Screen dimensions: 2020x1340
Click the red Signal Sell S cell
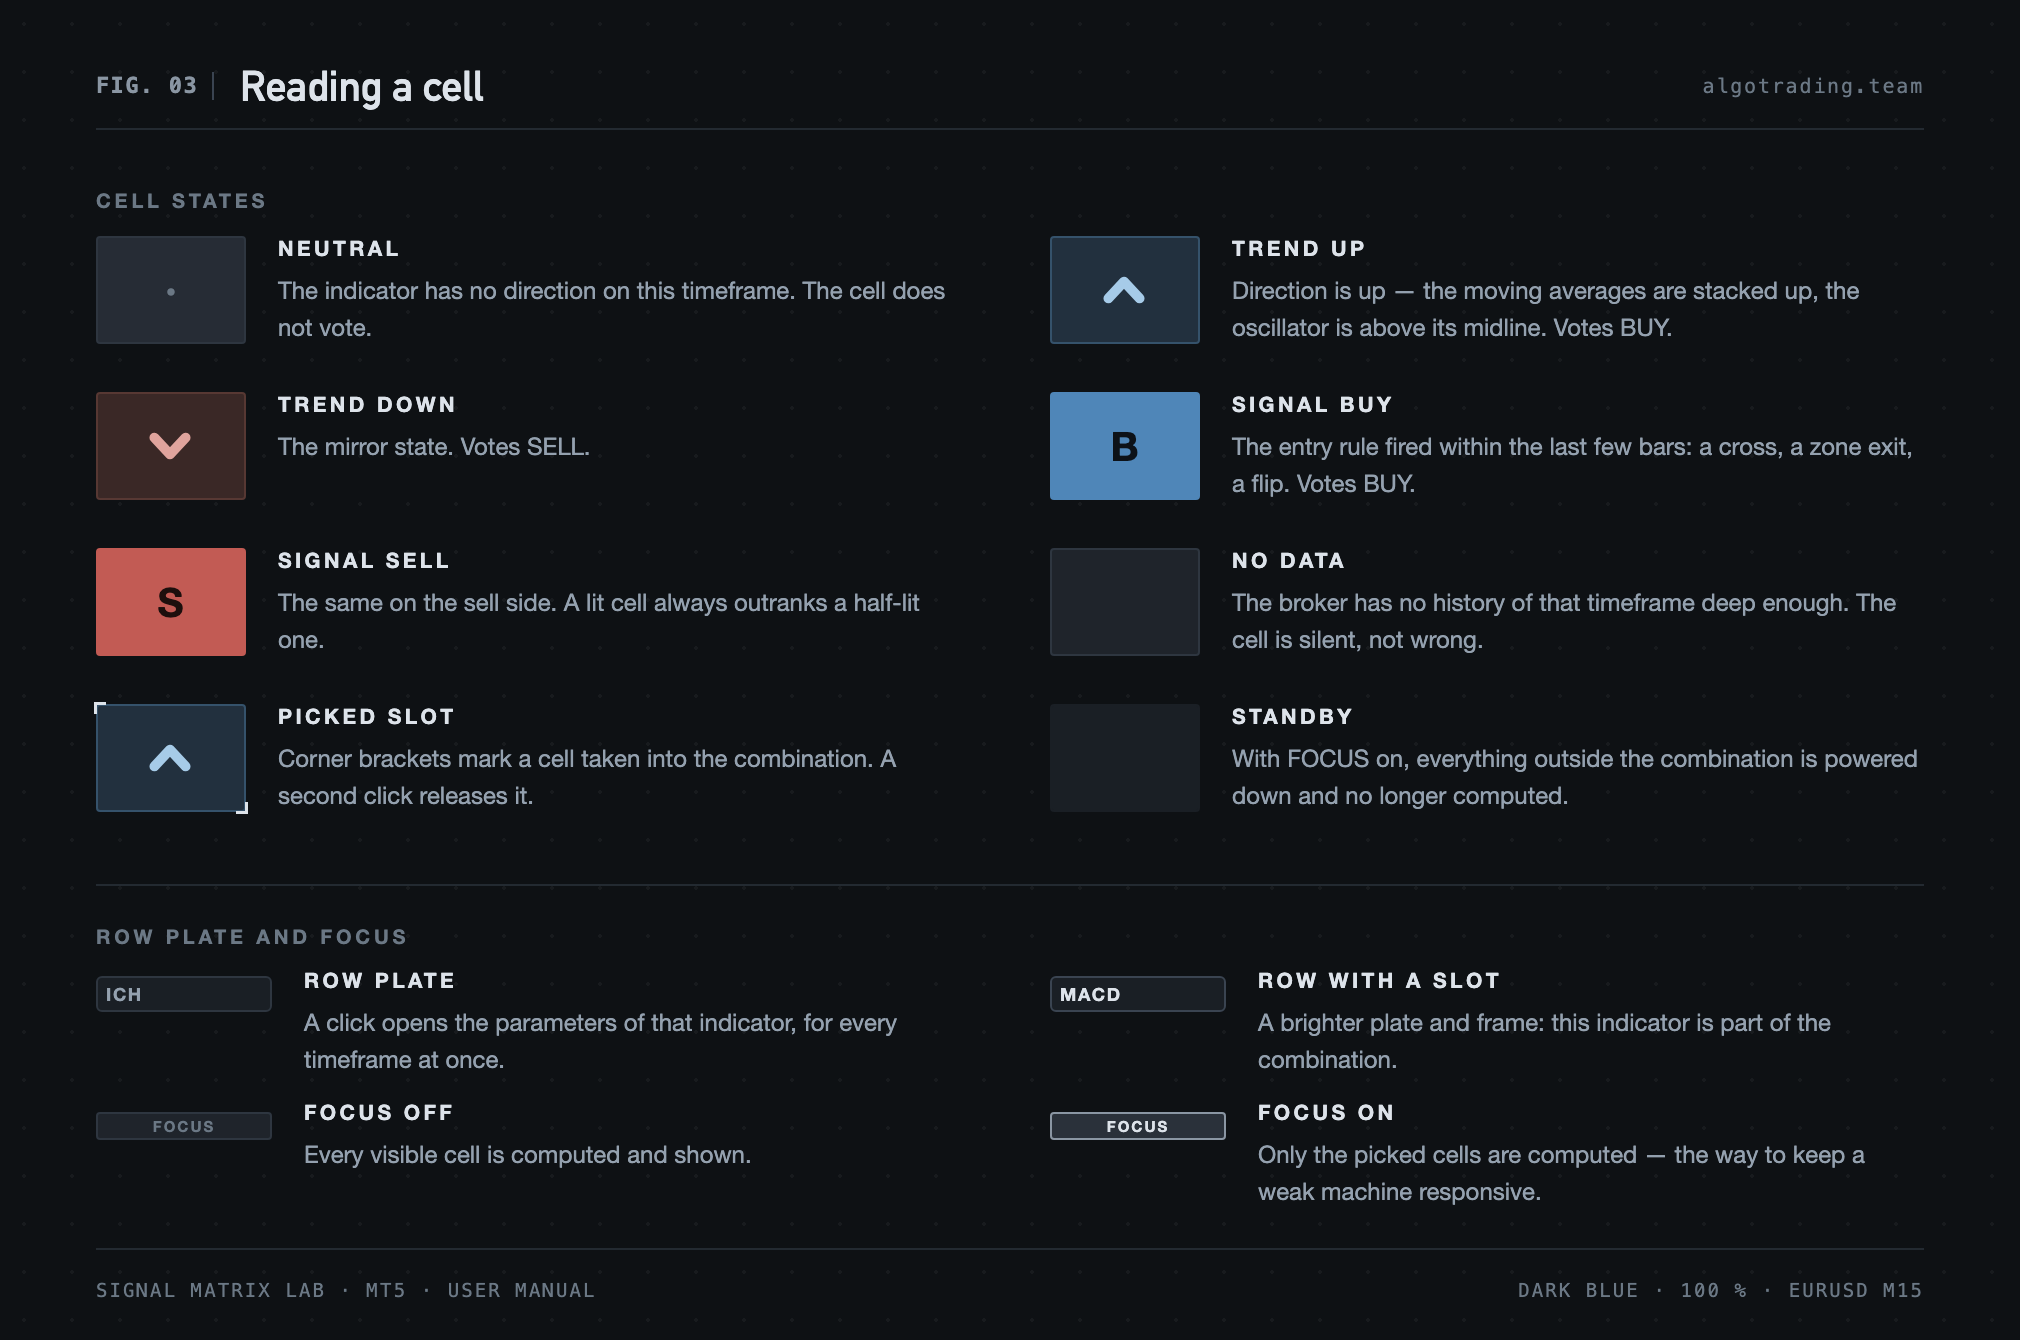pyautogui.click(x=171, y=602)
